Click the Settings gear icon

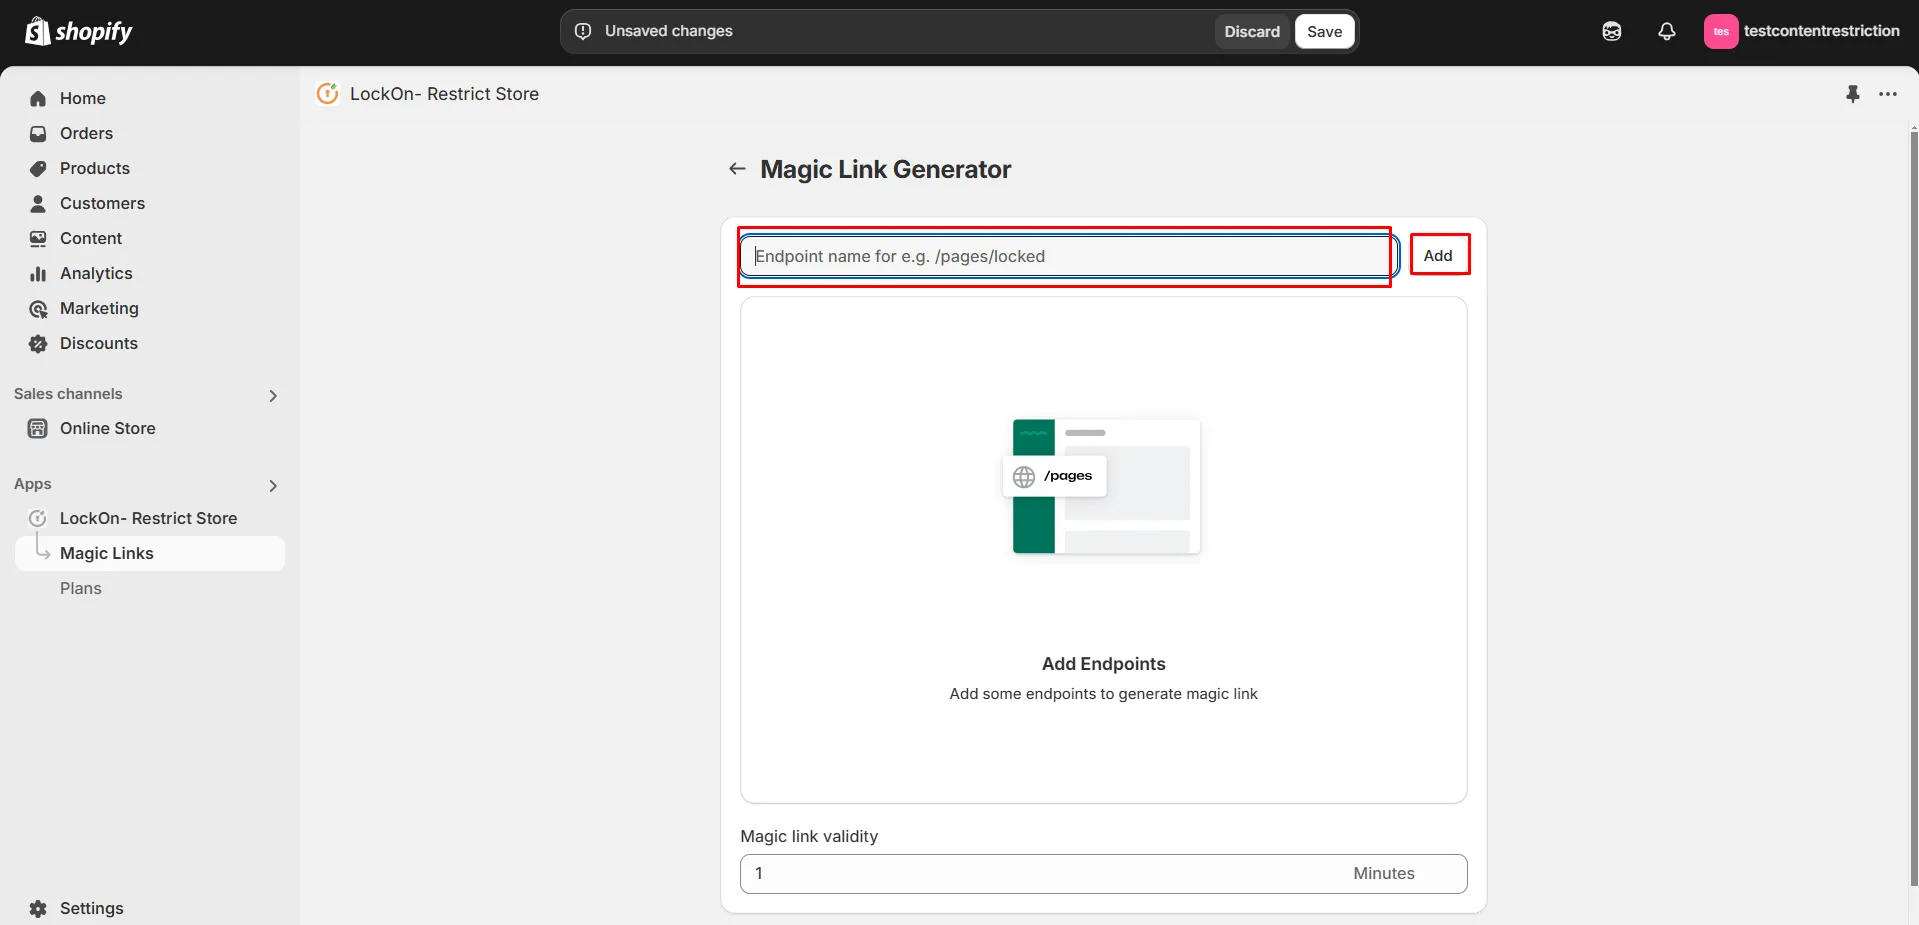pos(38,908)
